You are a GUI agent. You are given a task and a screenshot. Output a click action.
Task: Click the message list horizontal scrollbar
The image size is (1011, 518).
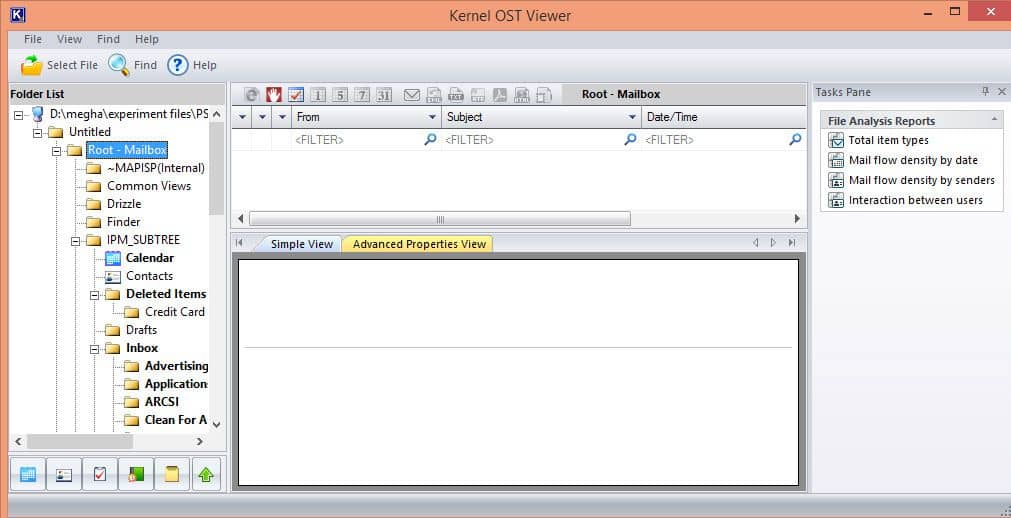click(440, 219)
